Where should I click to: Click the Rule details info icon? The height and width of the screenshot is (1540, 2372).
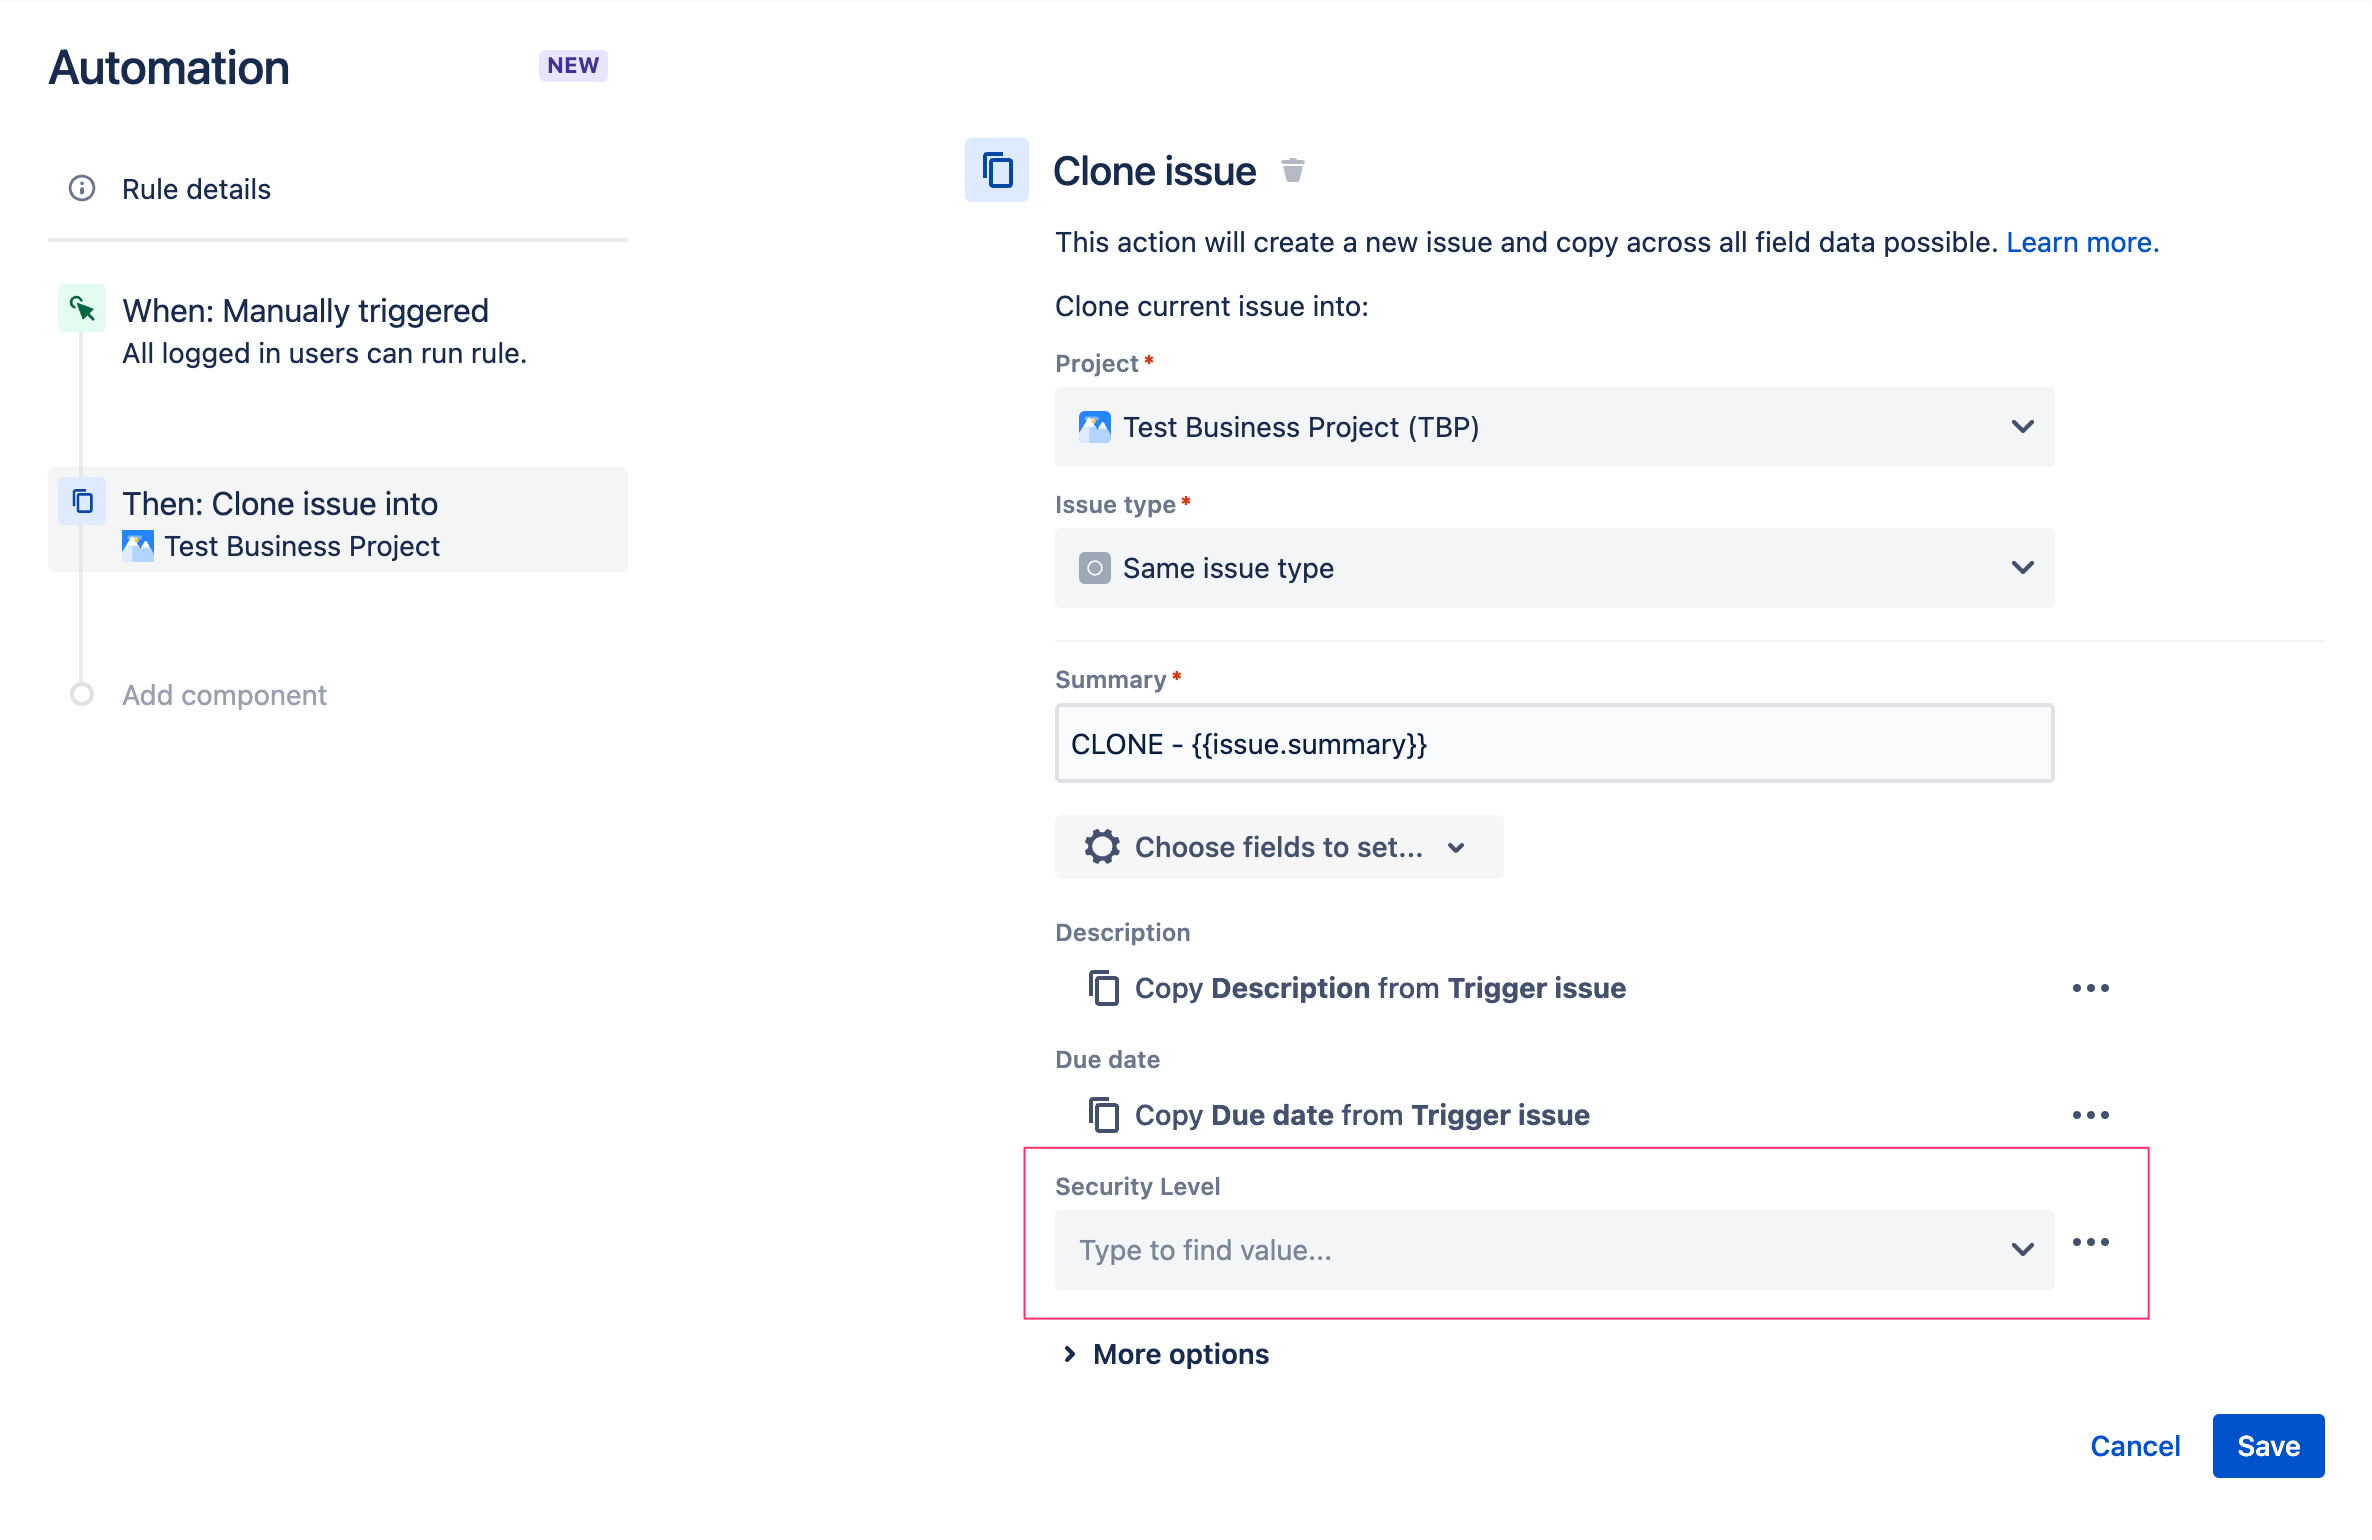82,188
